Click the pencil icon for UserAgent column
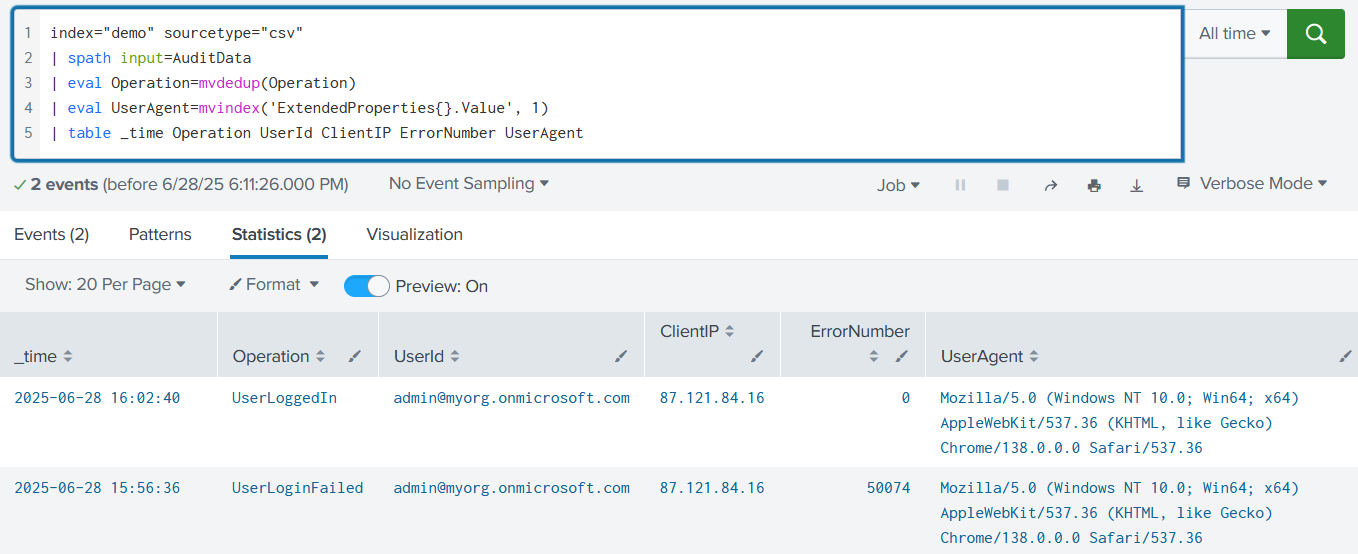 [x=1345, y=357]
